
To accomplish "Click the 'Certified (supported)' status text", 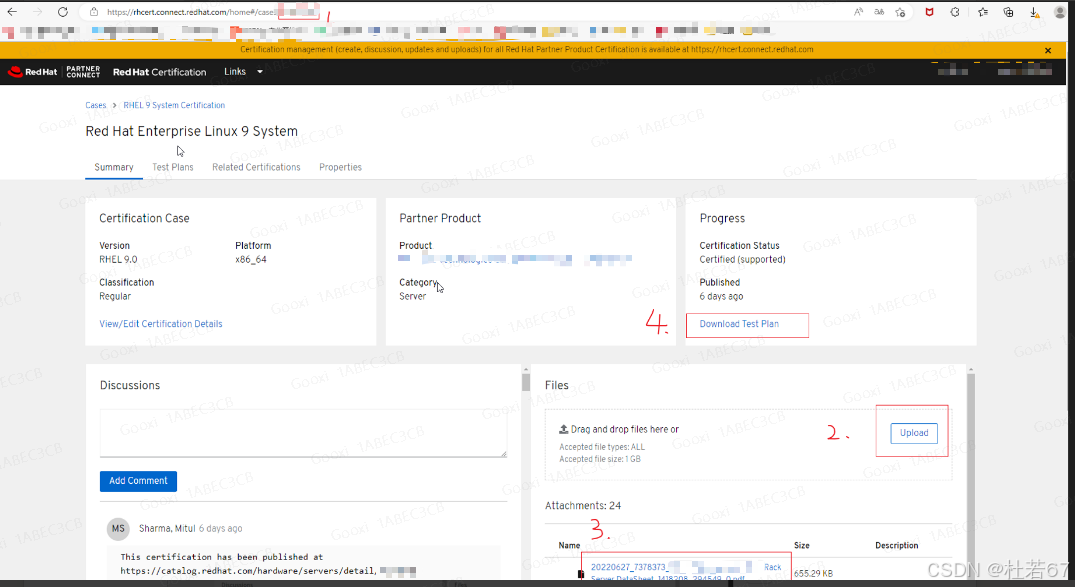I will click(742, 259).
